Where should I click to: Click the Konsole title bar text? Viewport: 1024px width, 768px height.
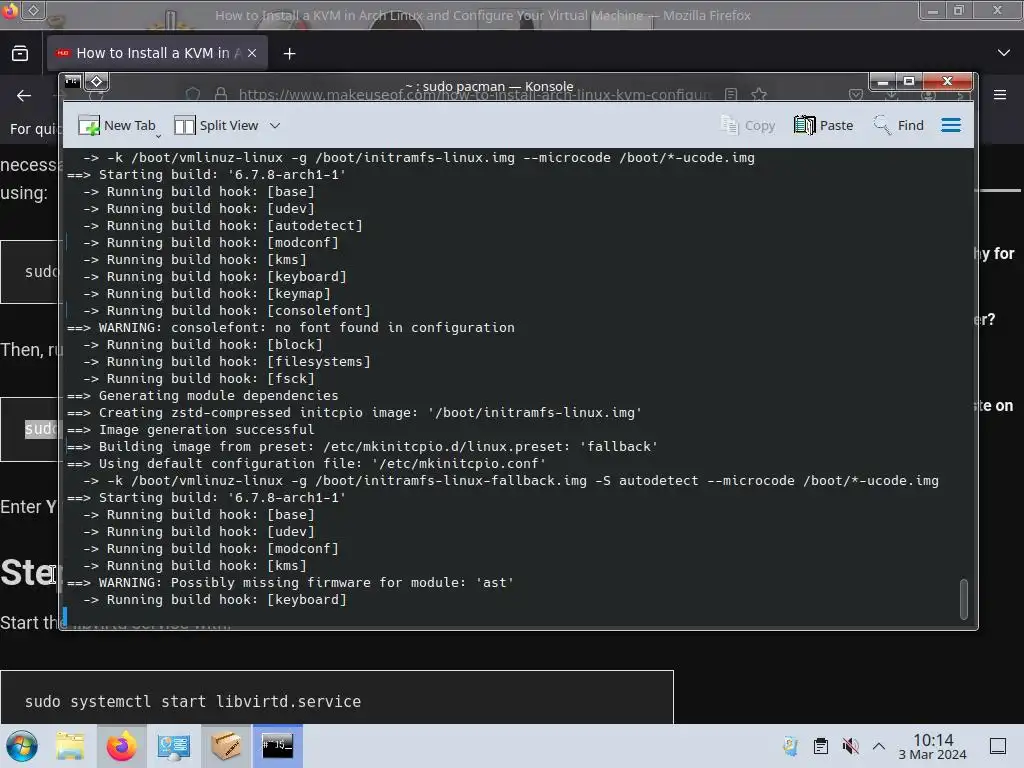pyautogui.click(x=489, y=86)
